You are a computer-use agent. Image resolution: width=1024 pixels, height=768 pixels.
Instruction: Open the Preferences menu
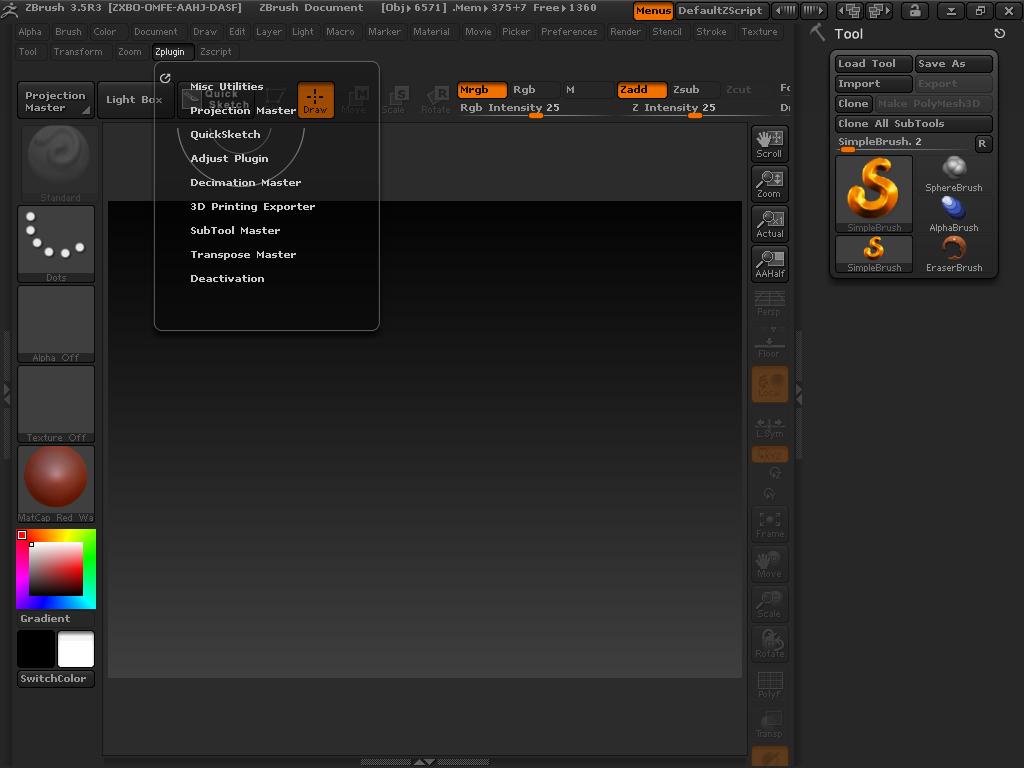coord(569,31)
